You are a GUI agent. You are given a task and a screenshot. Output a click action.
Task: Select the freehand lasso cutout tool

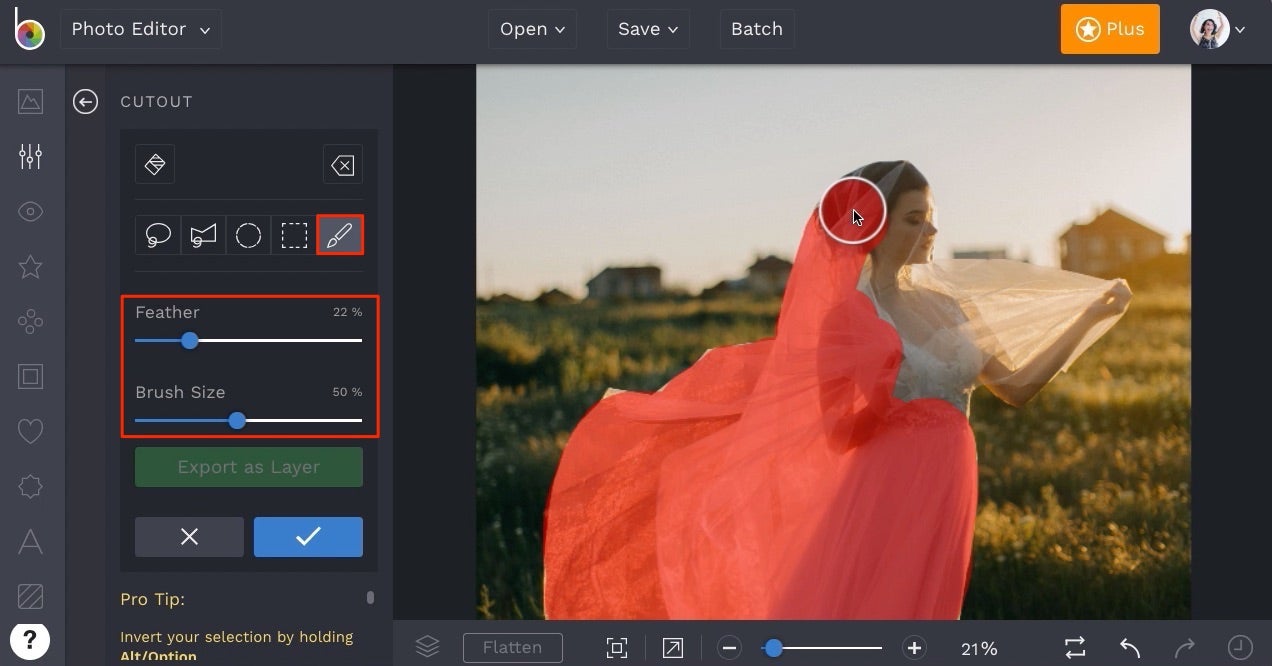[x=158, y=235]
